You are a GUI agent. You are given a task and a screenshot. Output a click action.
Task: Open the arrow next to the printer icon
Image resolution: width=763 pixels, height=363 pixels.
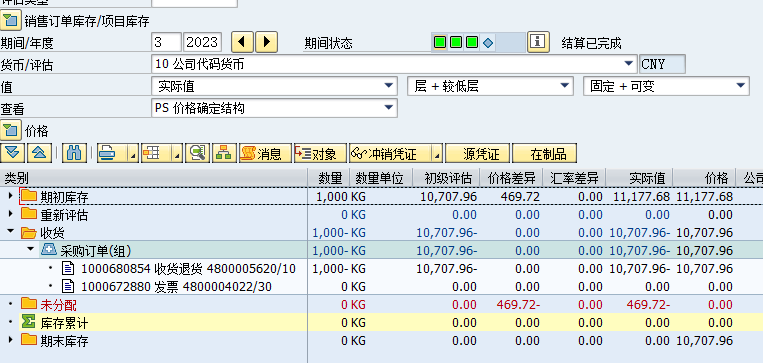[x=133, y=154]
